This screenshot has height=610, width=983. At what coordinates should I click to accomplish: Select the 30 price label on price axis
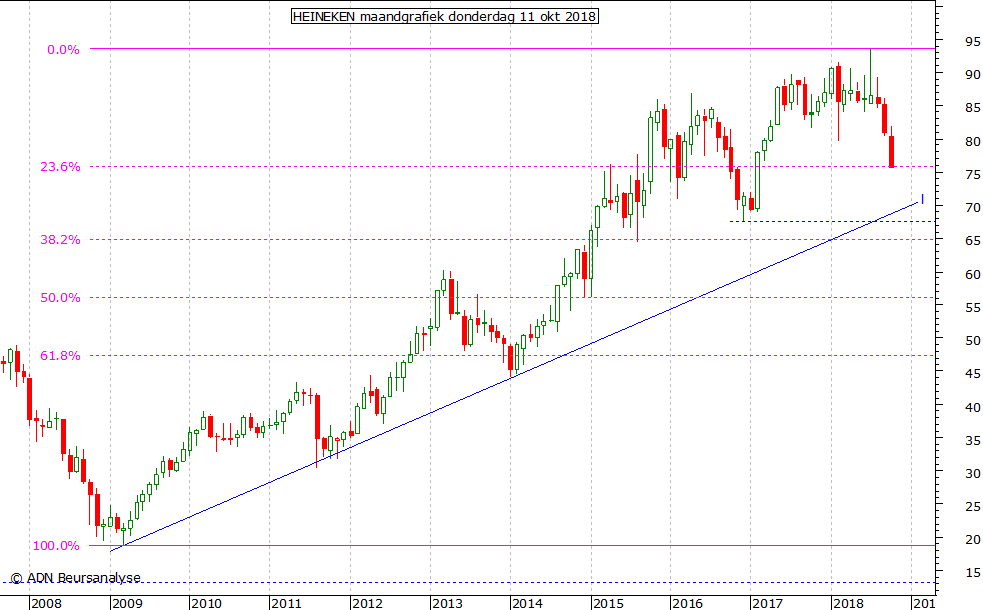click(973, 473)
